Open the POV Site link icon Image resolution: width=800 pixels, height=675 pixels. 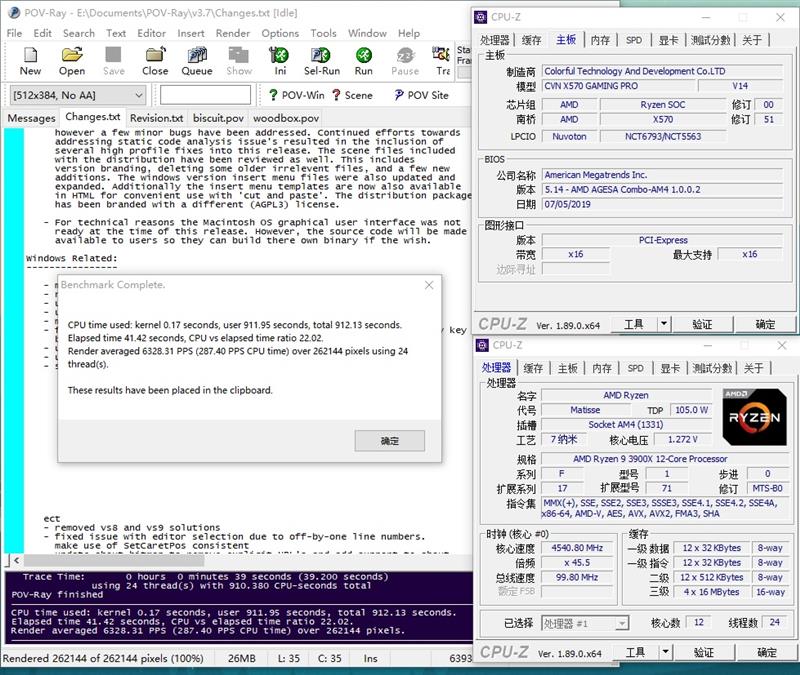(420, 95)
